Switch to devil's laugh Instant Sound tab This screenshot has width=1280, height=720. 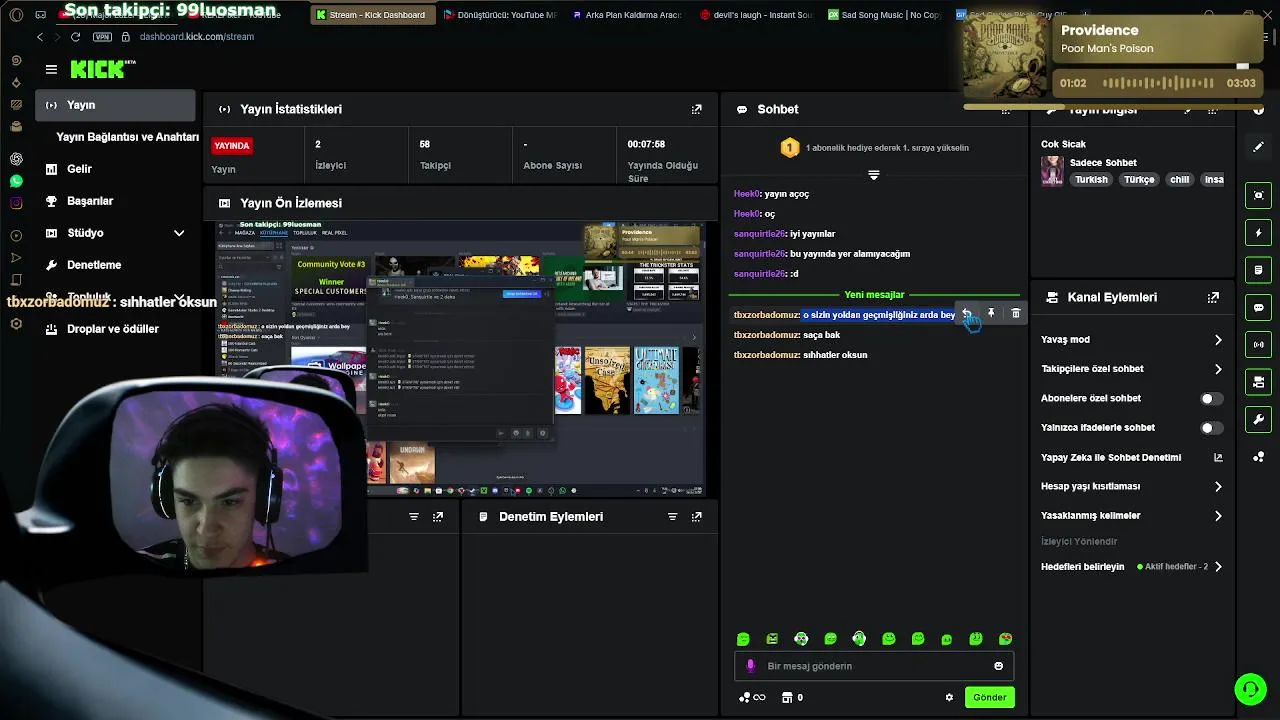(758, 15)
